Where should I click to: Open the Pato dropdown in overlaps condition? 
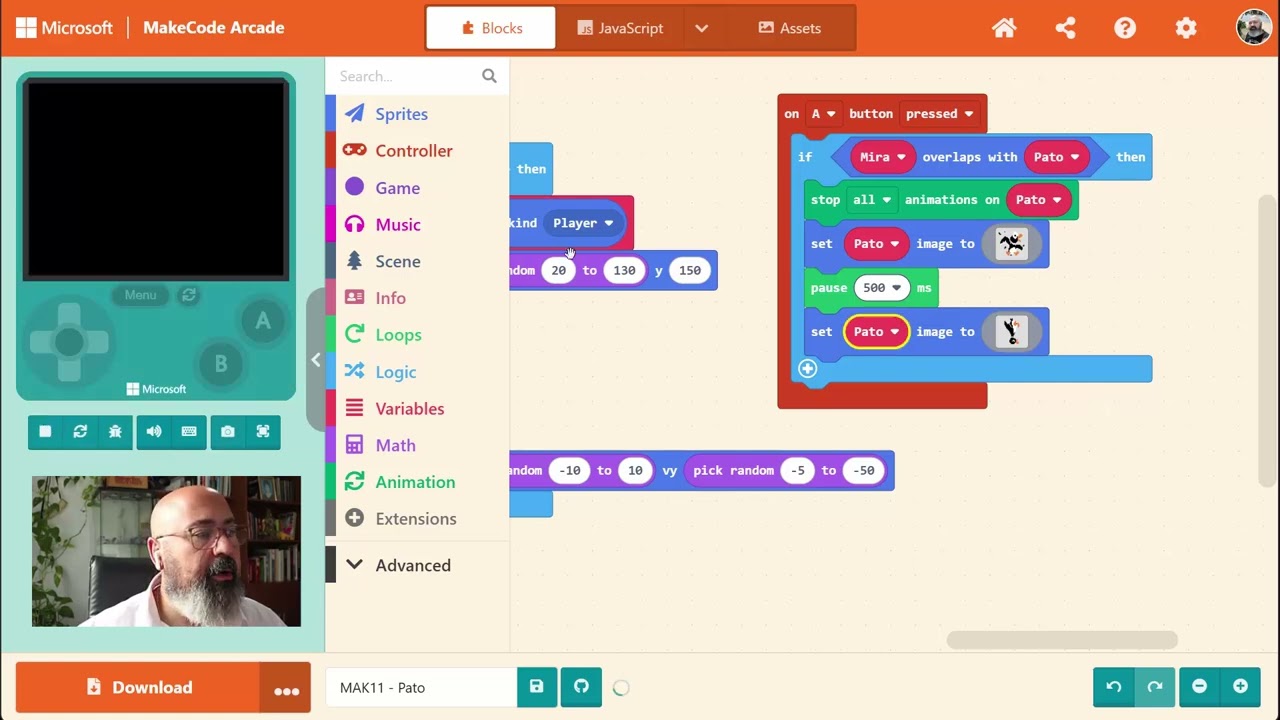coord(1057,157)
